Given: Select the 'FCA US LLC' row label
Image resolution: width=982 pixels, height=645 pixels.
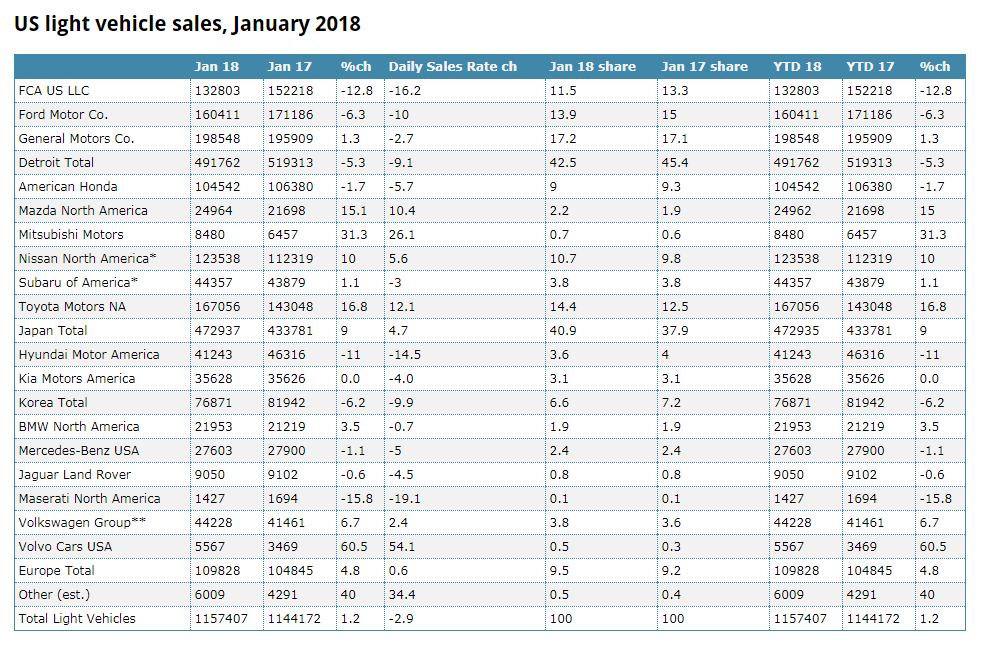Looking at the screenshot, I should (x=55, y=90).
